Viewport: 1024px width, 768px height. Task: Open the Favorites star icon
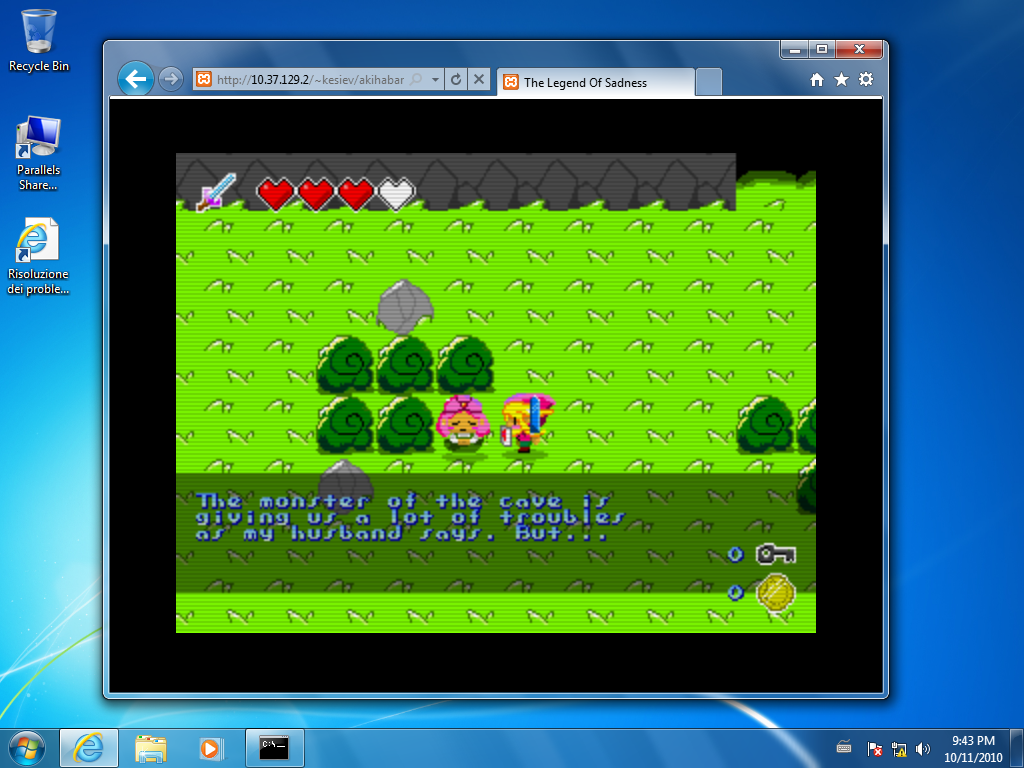841,80
